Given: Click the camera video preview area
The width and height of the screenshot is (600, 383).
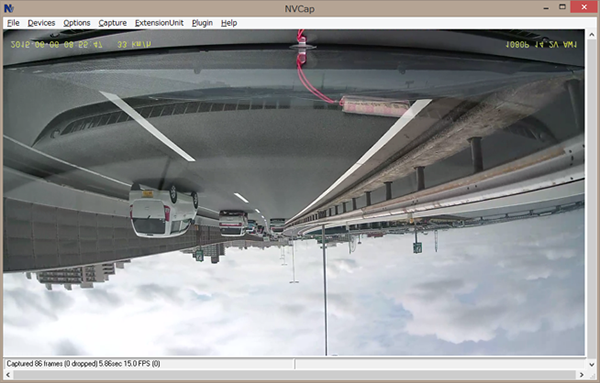Looking at the screenshot, I should click(294, 193).
